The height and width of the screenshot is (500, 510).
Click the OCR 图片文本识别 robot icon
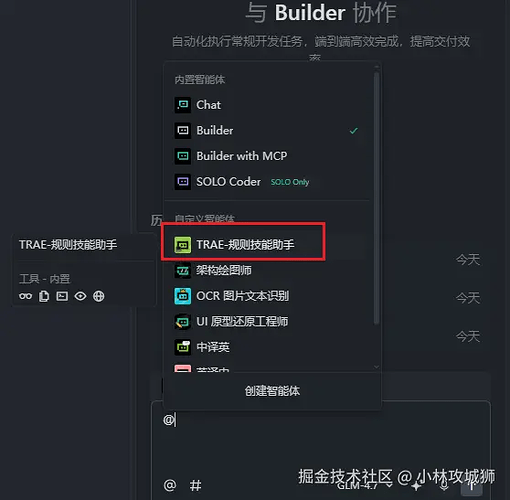[183, 296]
